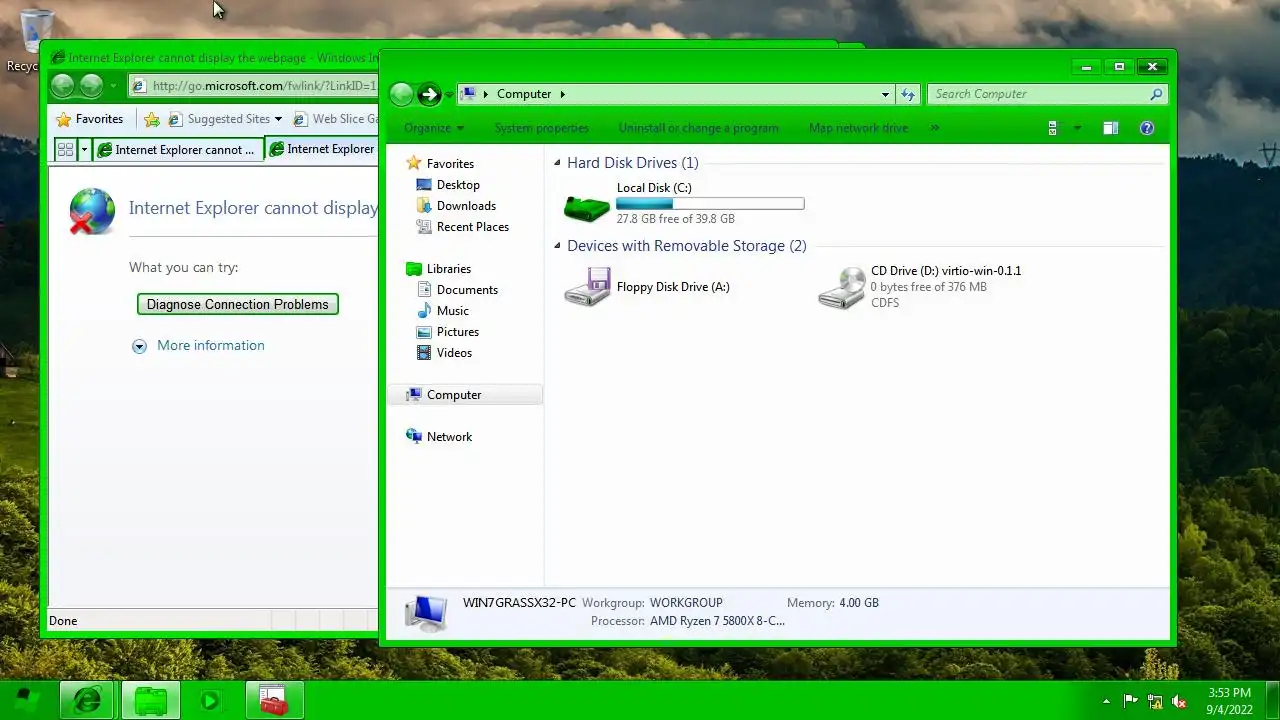Show hidden tray icons
Viewport: 1280px width, 720px height.
tap(1105, 701)
